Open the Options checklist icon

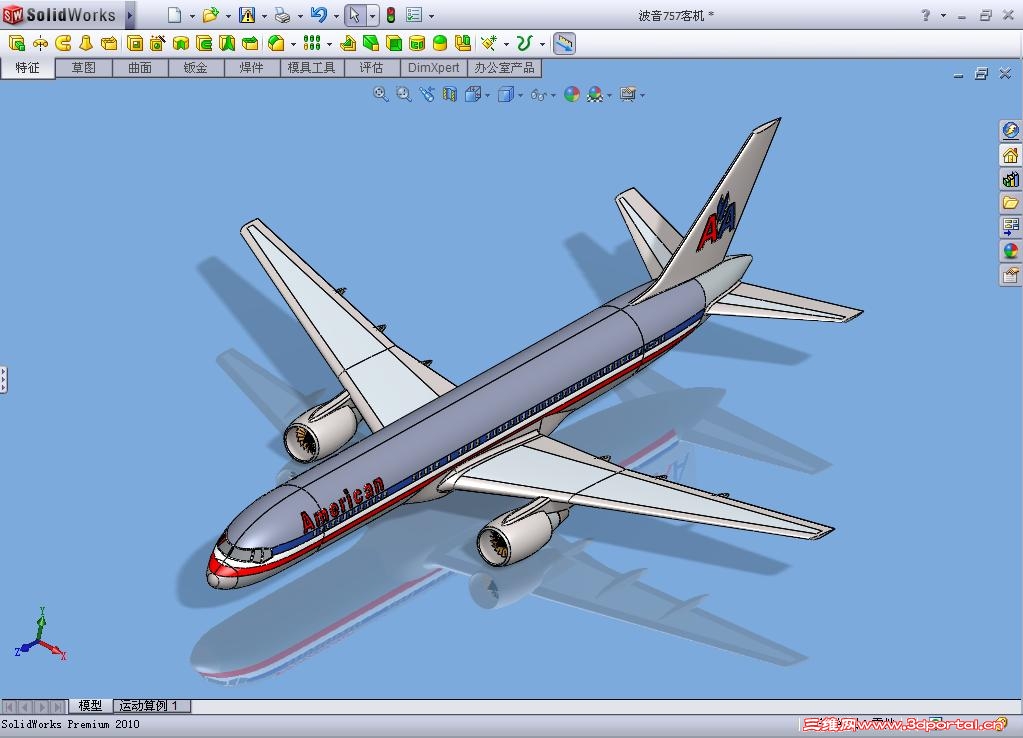click(x=414, y=15)
